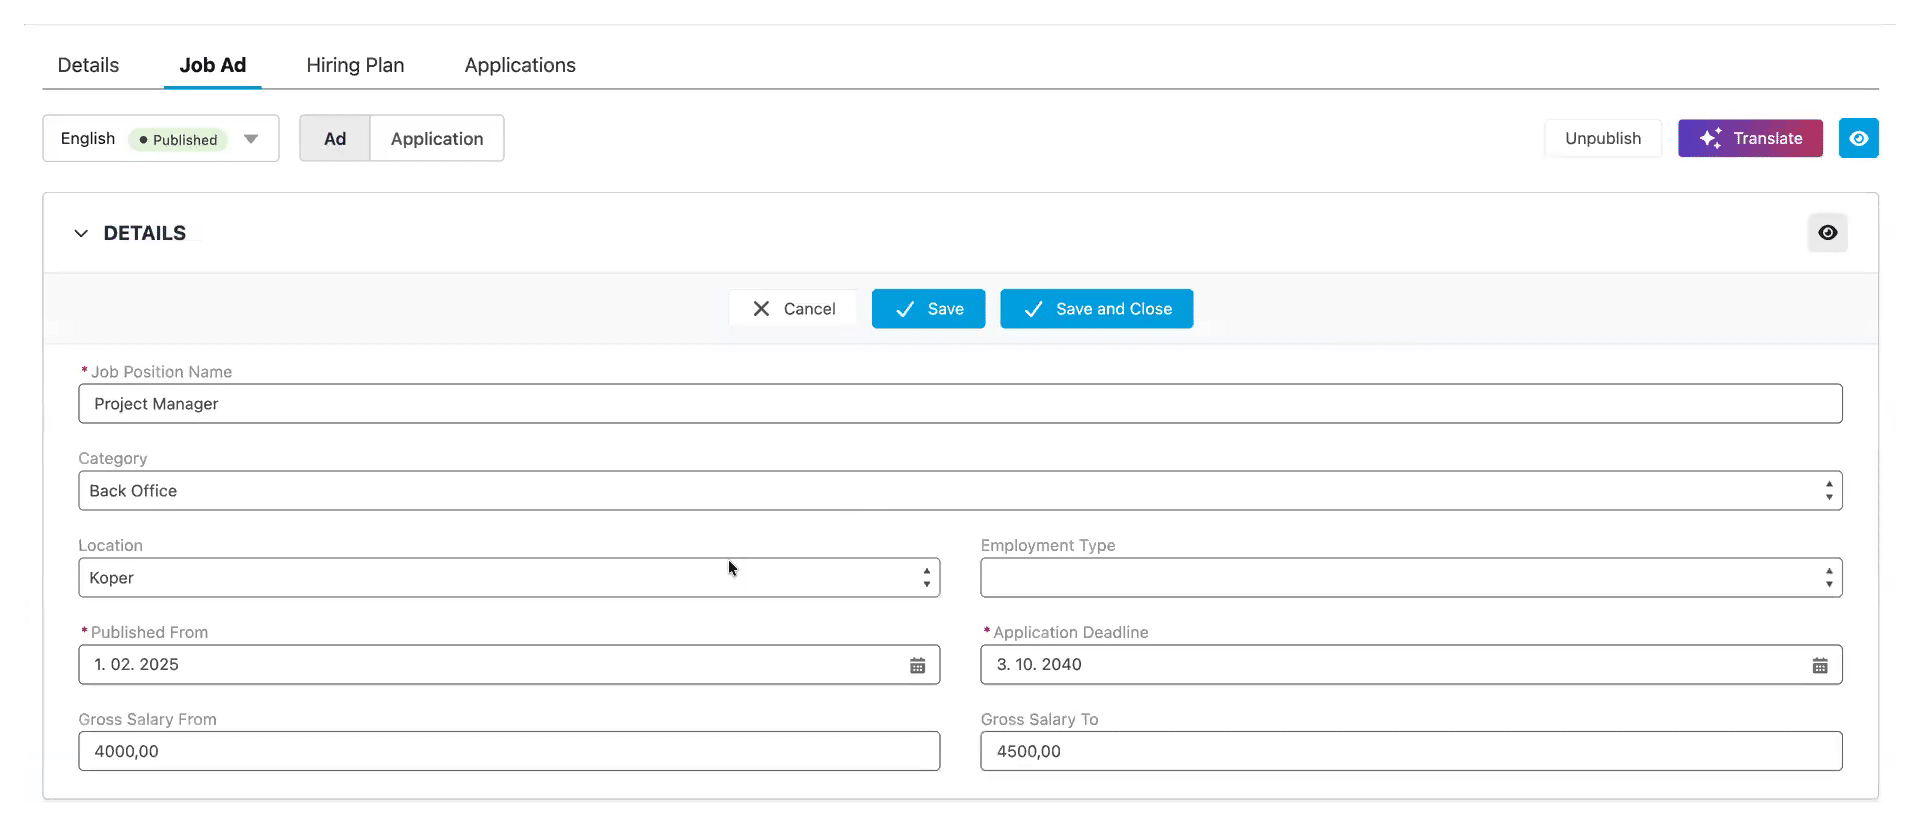Collapse the DETAILS section chevron
1920x827 pixels.
(81, 233)
